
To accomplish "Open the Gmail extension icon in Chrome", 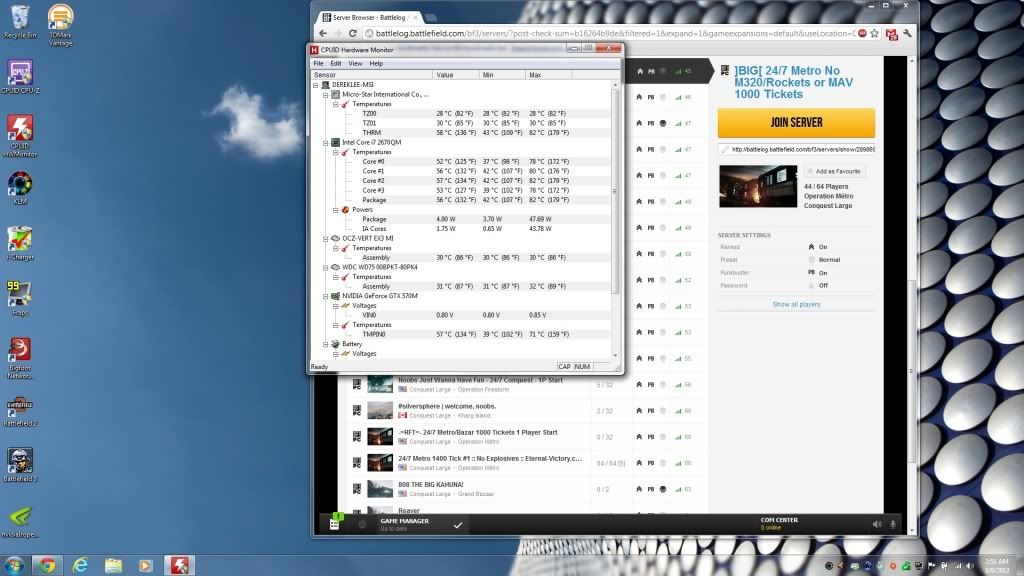I will click(891, 34).
